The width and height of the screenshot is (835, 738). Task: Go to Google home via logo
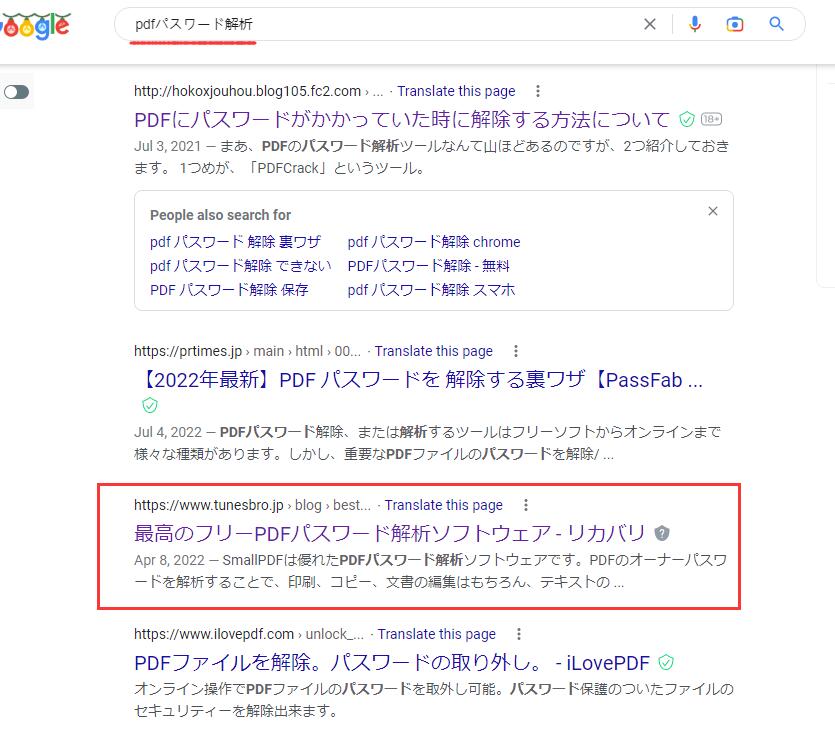click(35, 26)
